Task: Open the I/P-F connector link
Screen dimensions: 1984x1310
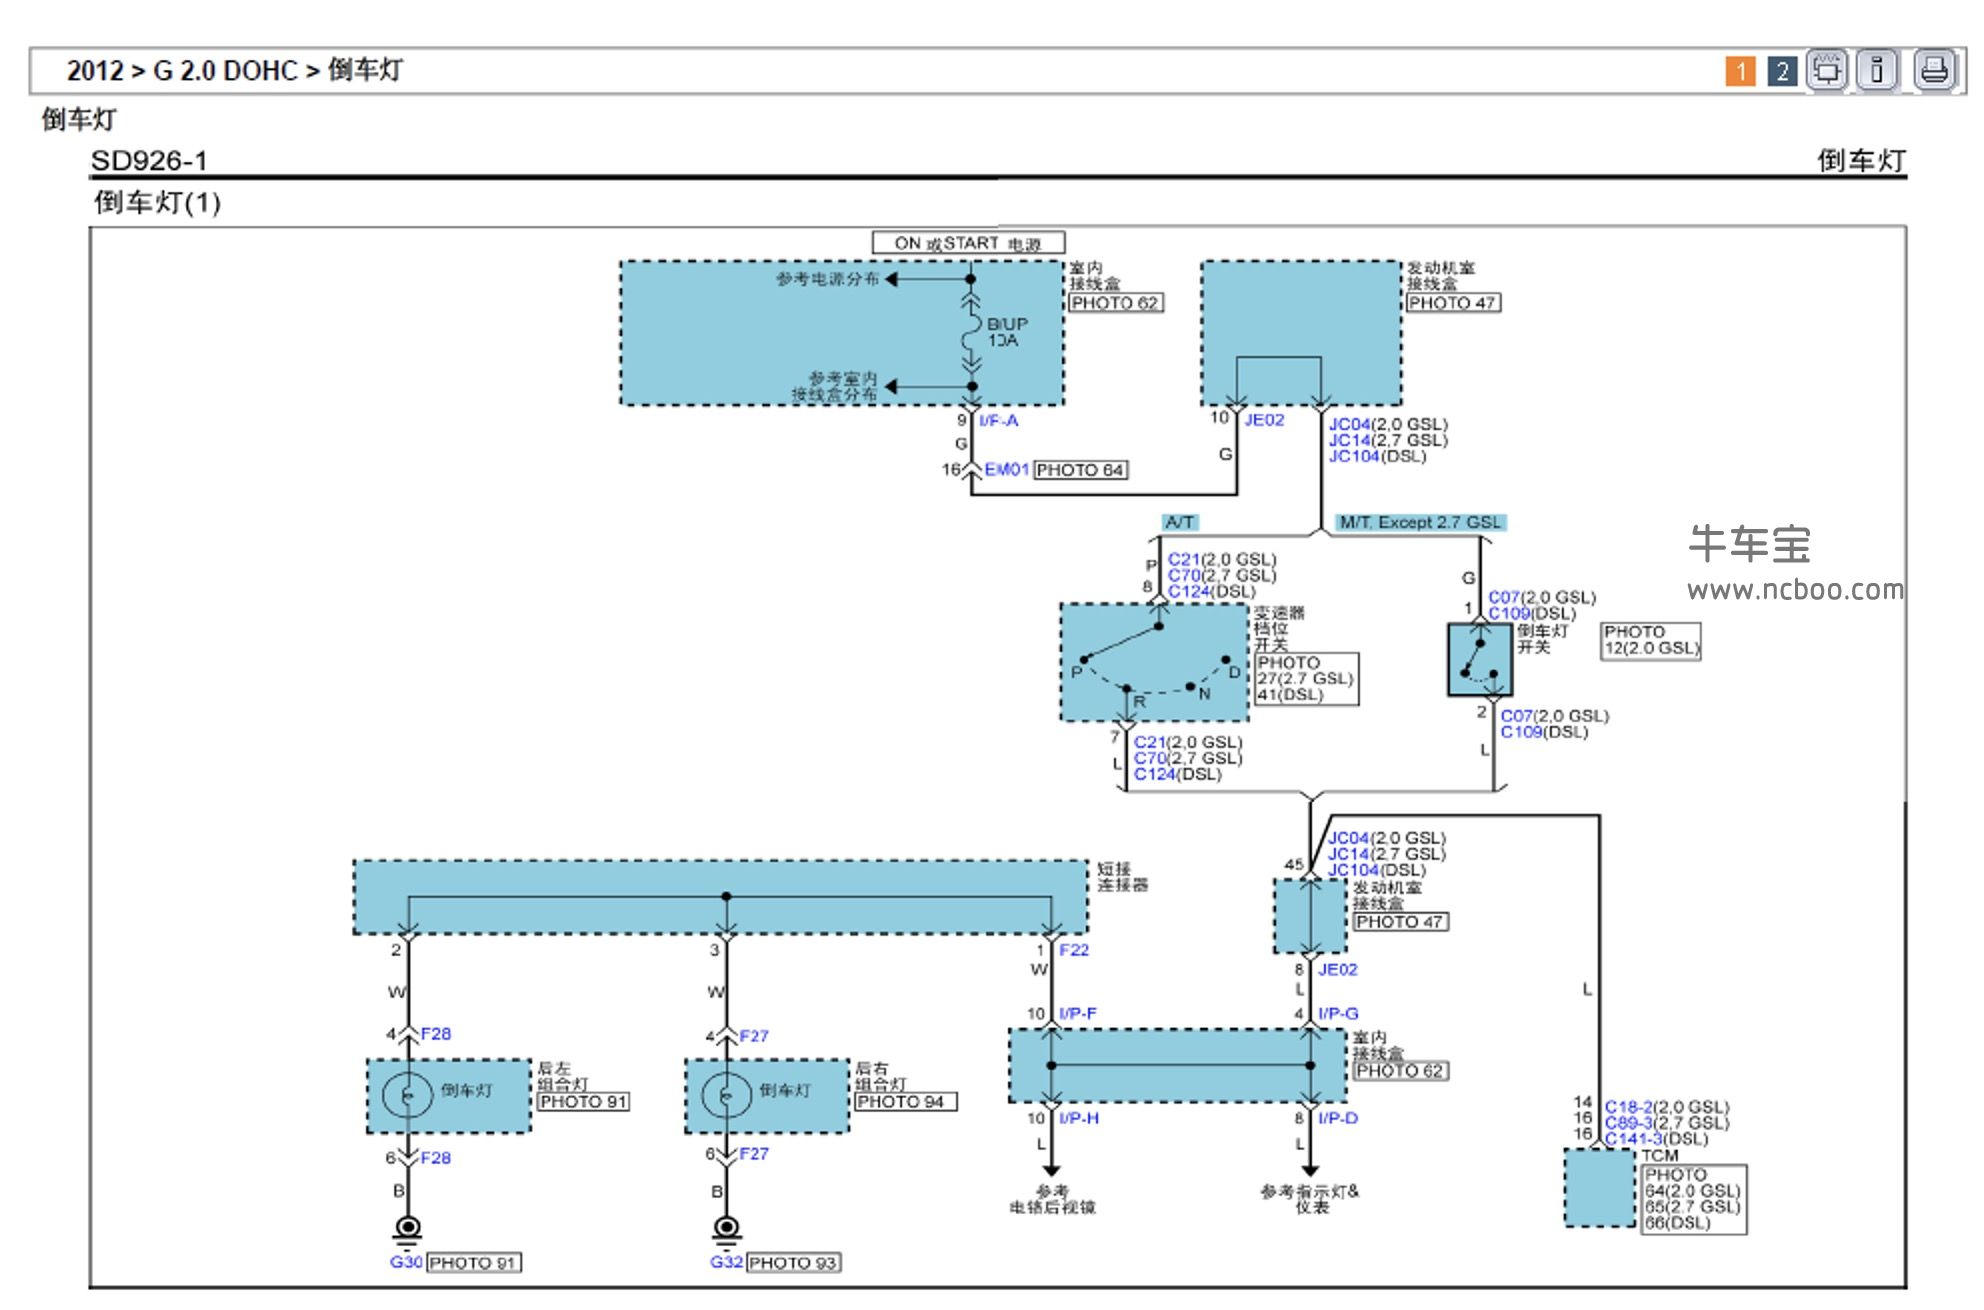Action: [x=1078, y=1014]
